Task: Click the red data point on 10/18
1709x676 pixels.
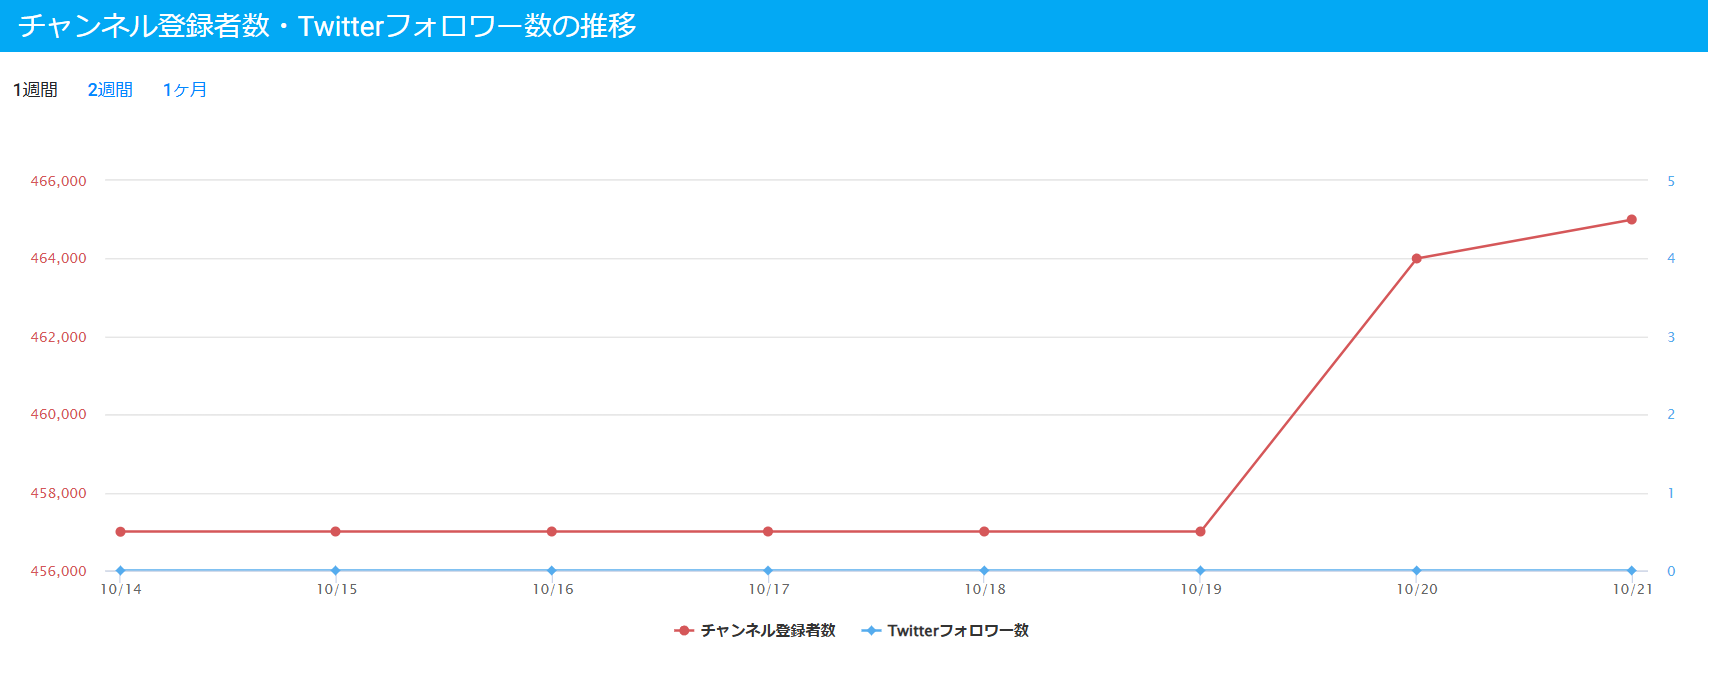Action: tap(984, 532)
